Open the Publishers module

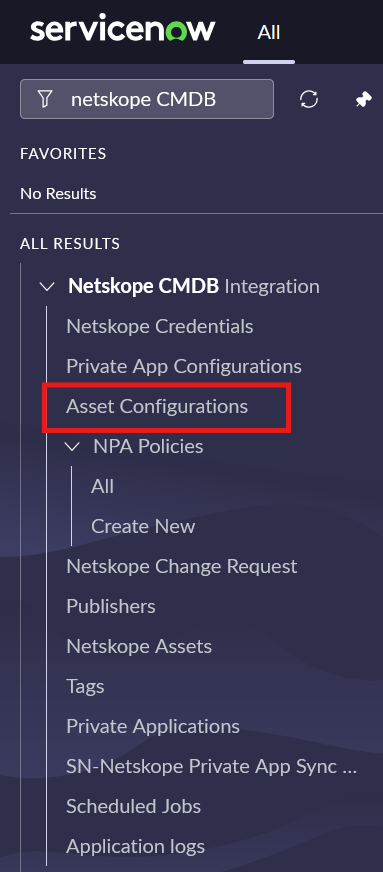click(111, 606)
